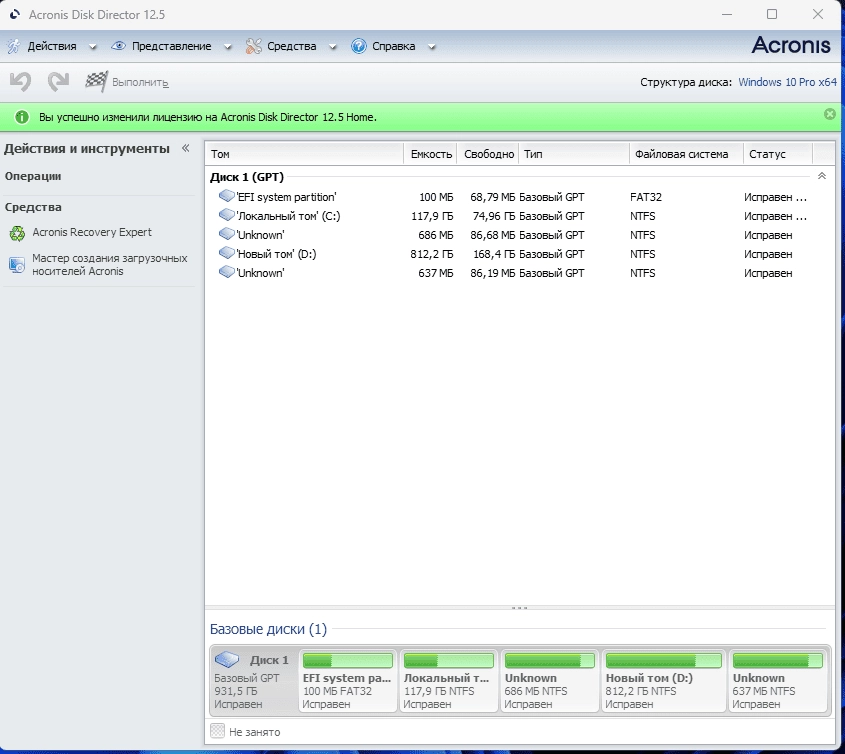
Task: Click the Не занято legend square
Action: coord(217,731)
